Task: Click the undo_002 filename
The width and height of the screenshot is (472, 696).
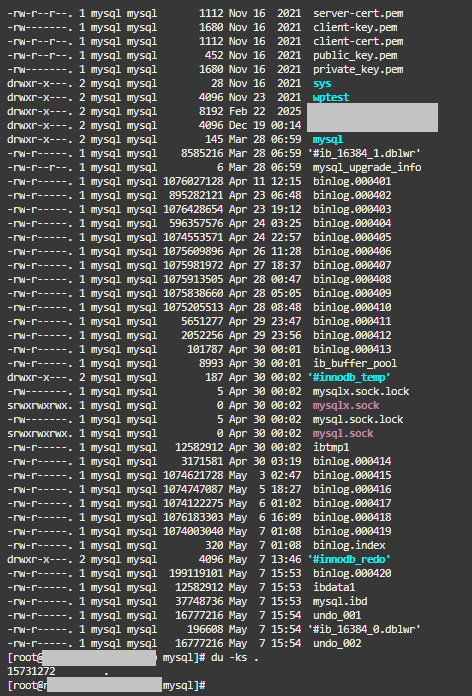Action: click(337, 643)
